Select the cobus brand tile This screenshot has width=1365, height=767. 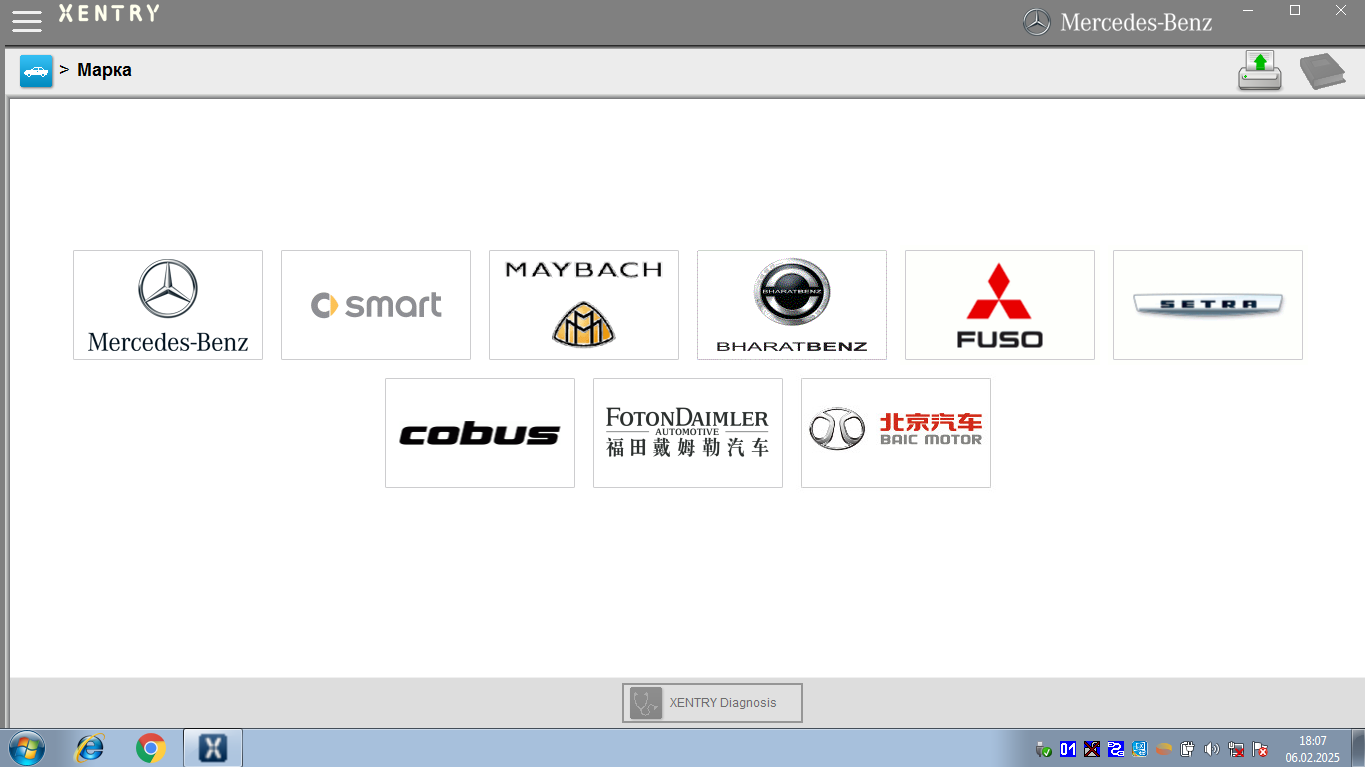coord(480,433)
